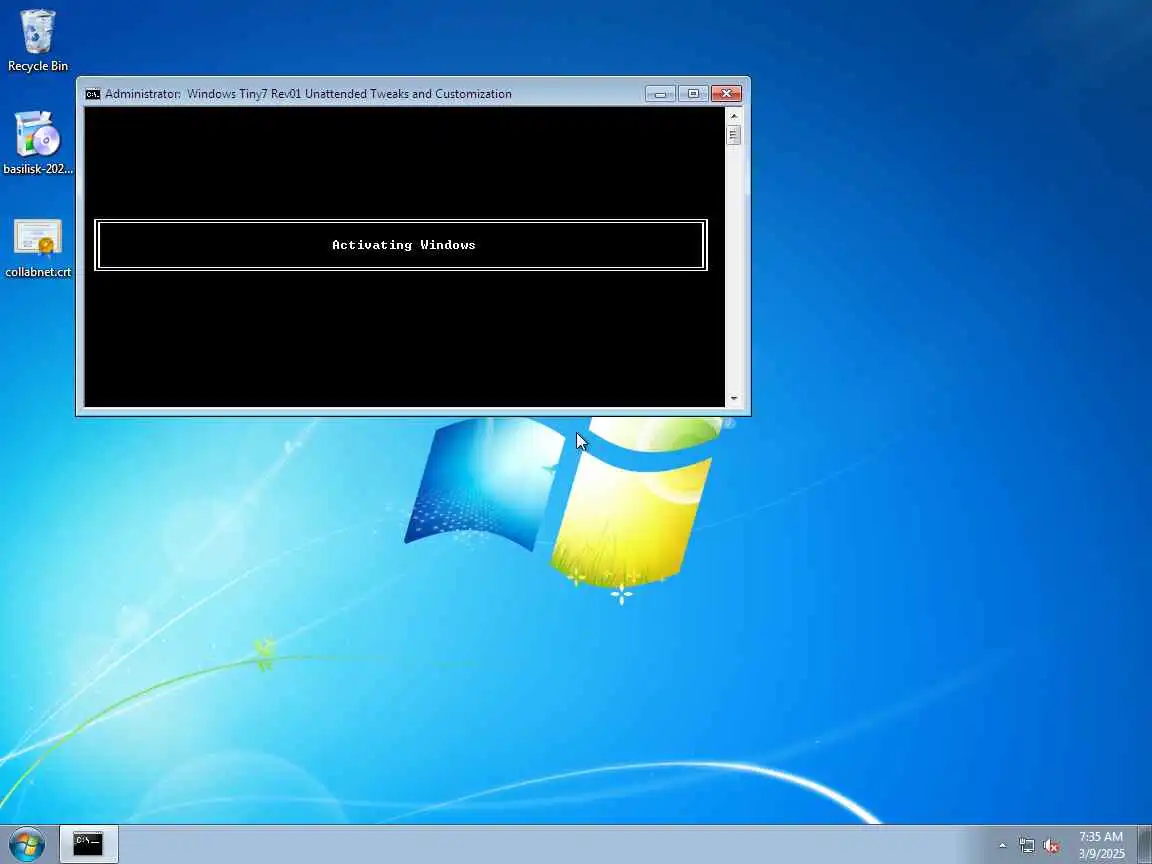
Task: Click the 'Activating Windows' text in console
Action: click(403, 245)
